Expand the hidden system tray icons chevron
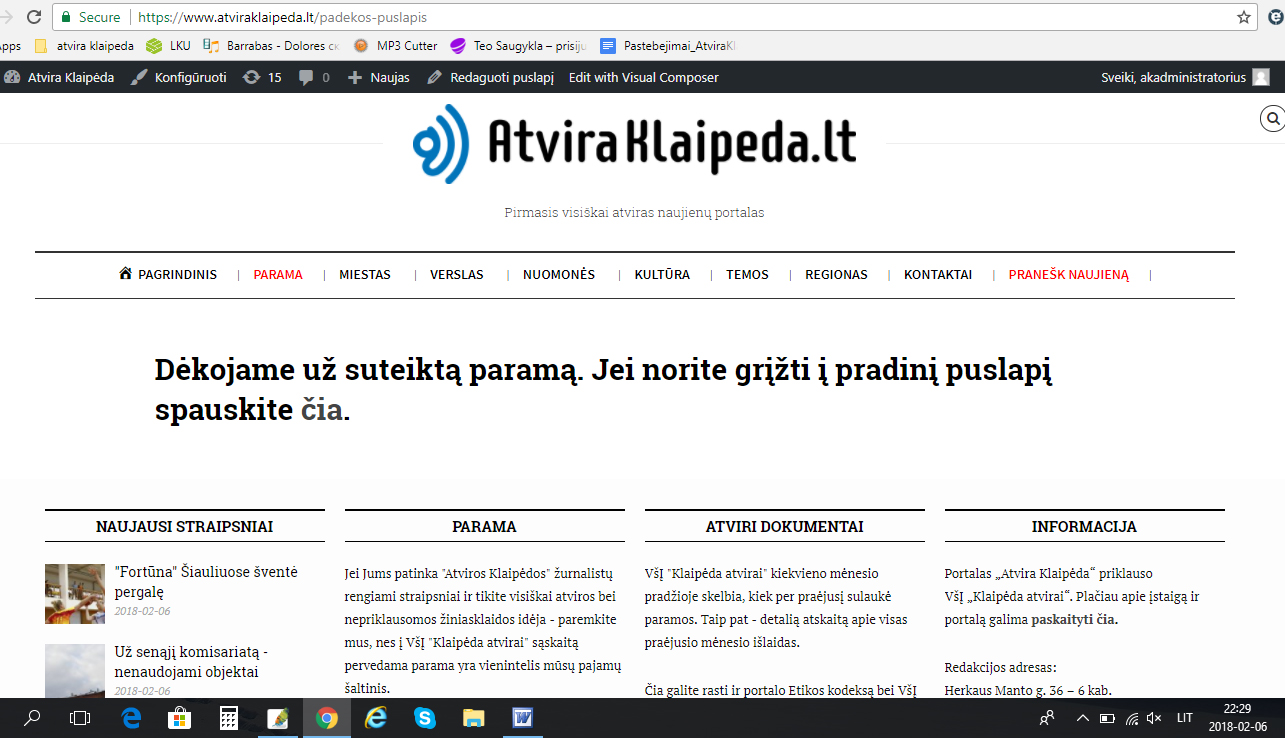1285x738 pixels. [1082, 717]
